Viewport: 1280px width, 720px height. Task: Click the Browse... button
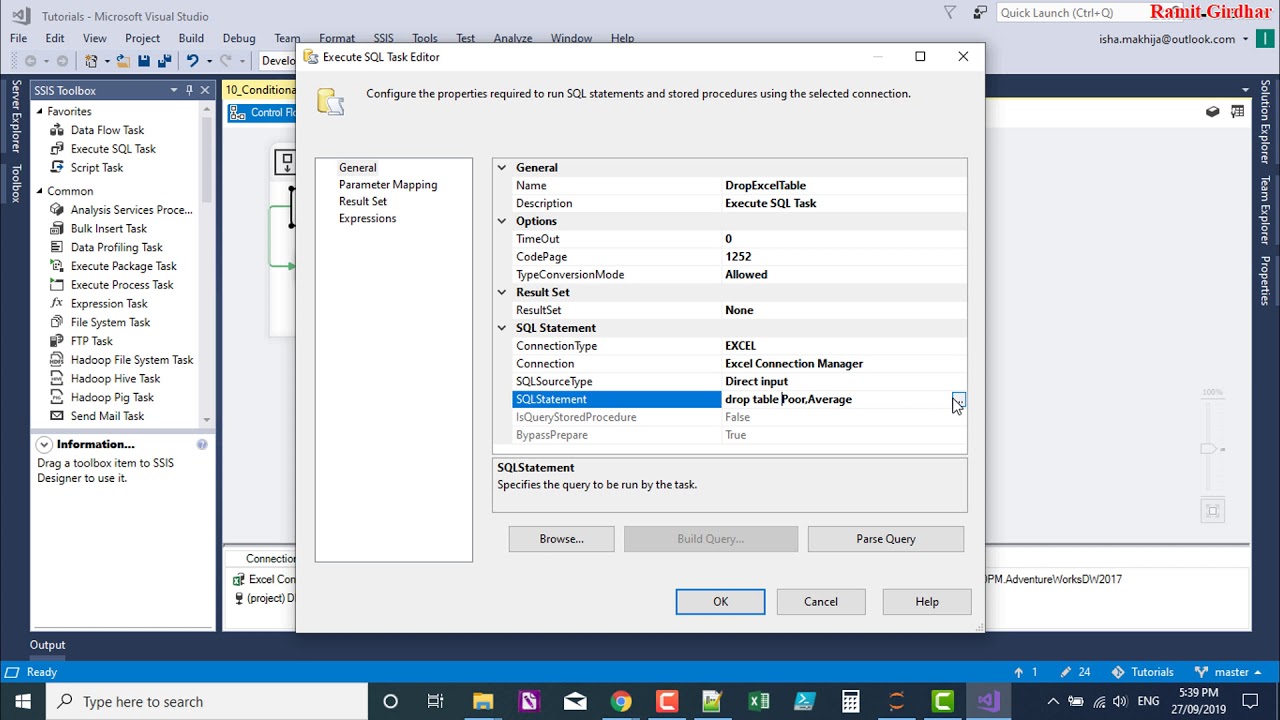pyautogui.click(x=561, y=539)
